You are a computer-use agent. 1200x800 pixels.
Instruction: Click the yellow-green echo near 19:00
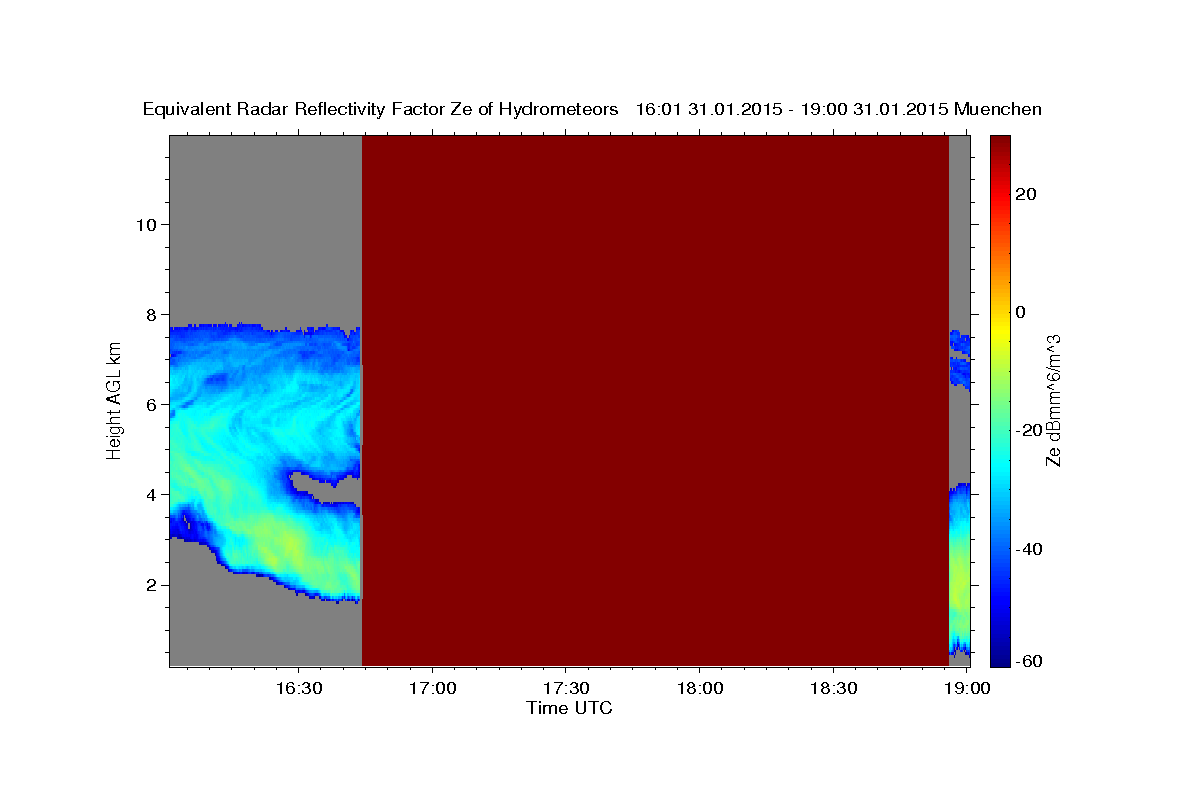tap(960, 580)
